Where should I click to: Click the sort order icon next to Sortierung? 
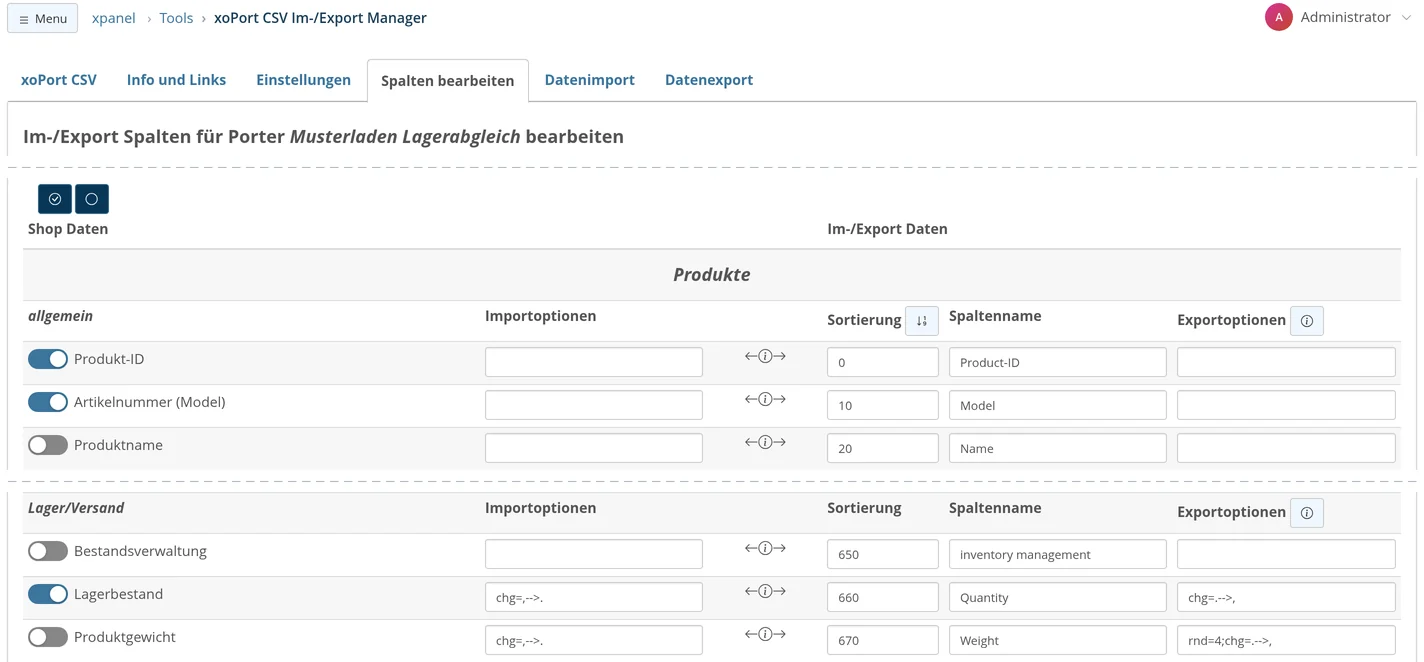tap(922, 321)
